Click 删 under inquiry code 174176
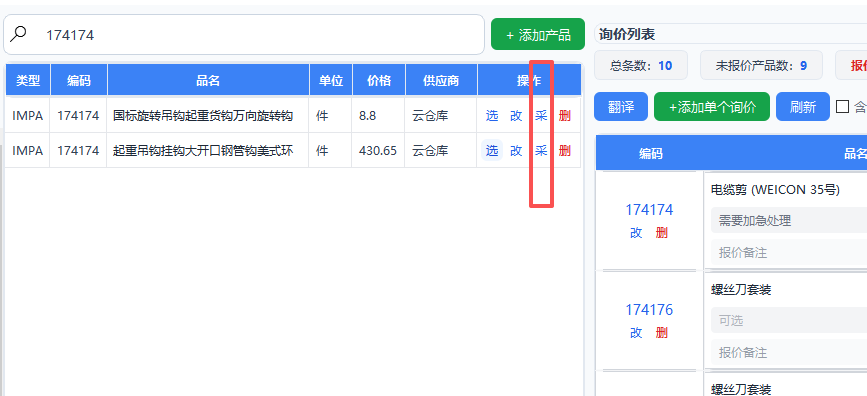Screen dimensions: 867x396 [x=661, y=332]
